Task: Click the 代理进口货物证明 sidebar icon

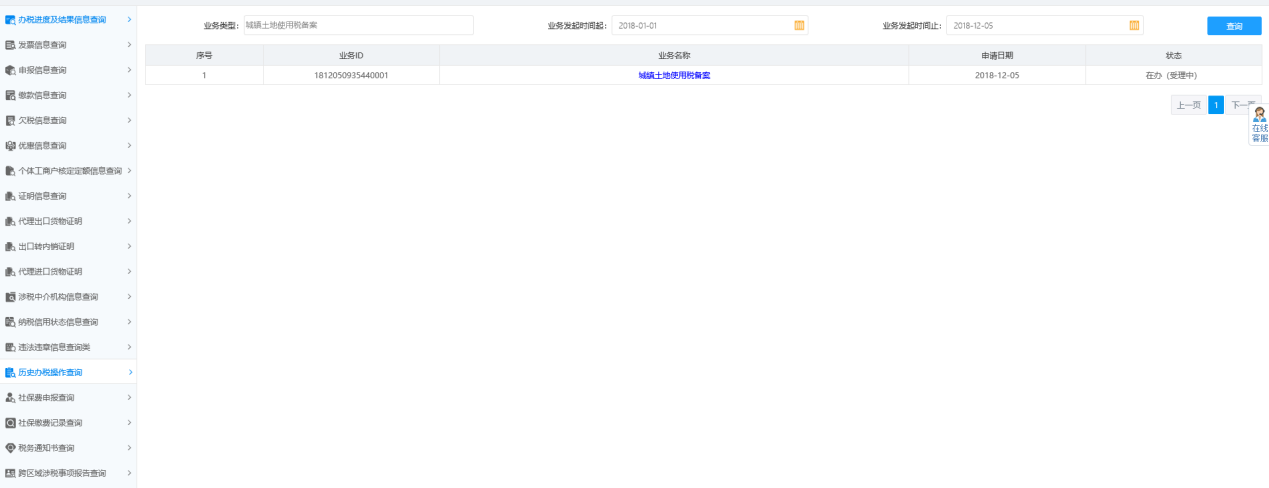Action: tap(10, 271)
